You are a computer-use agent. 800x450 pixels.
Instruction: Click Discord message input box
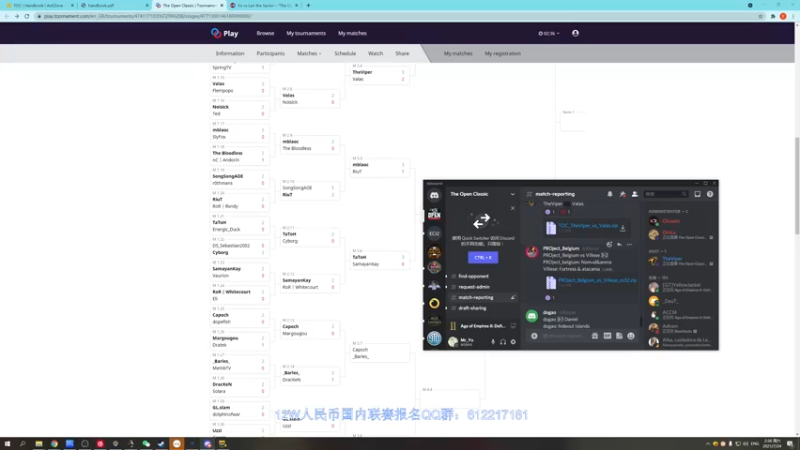coord(564,336)
